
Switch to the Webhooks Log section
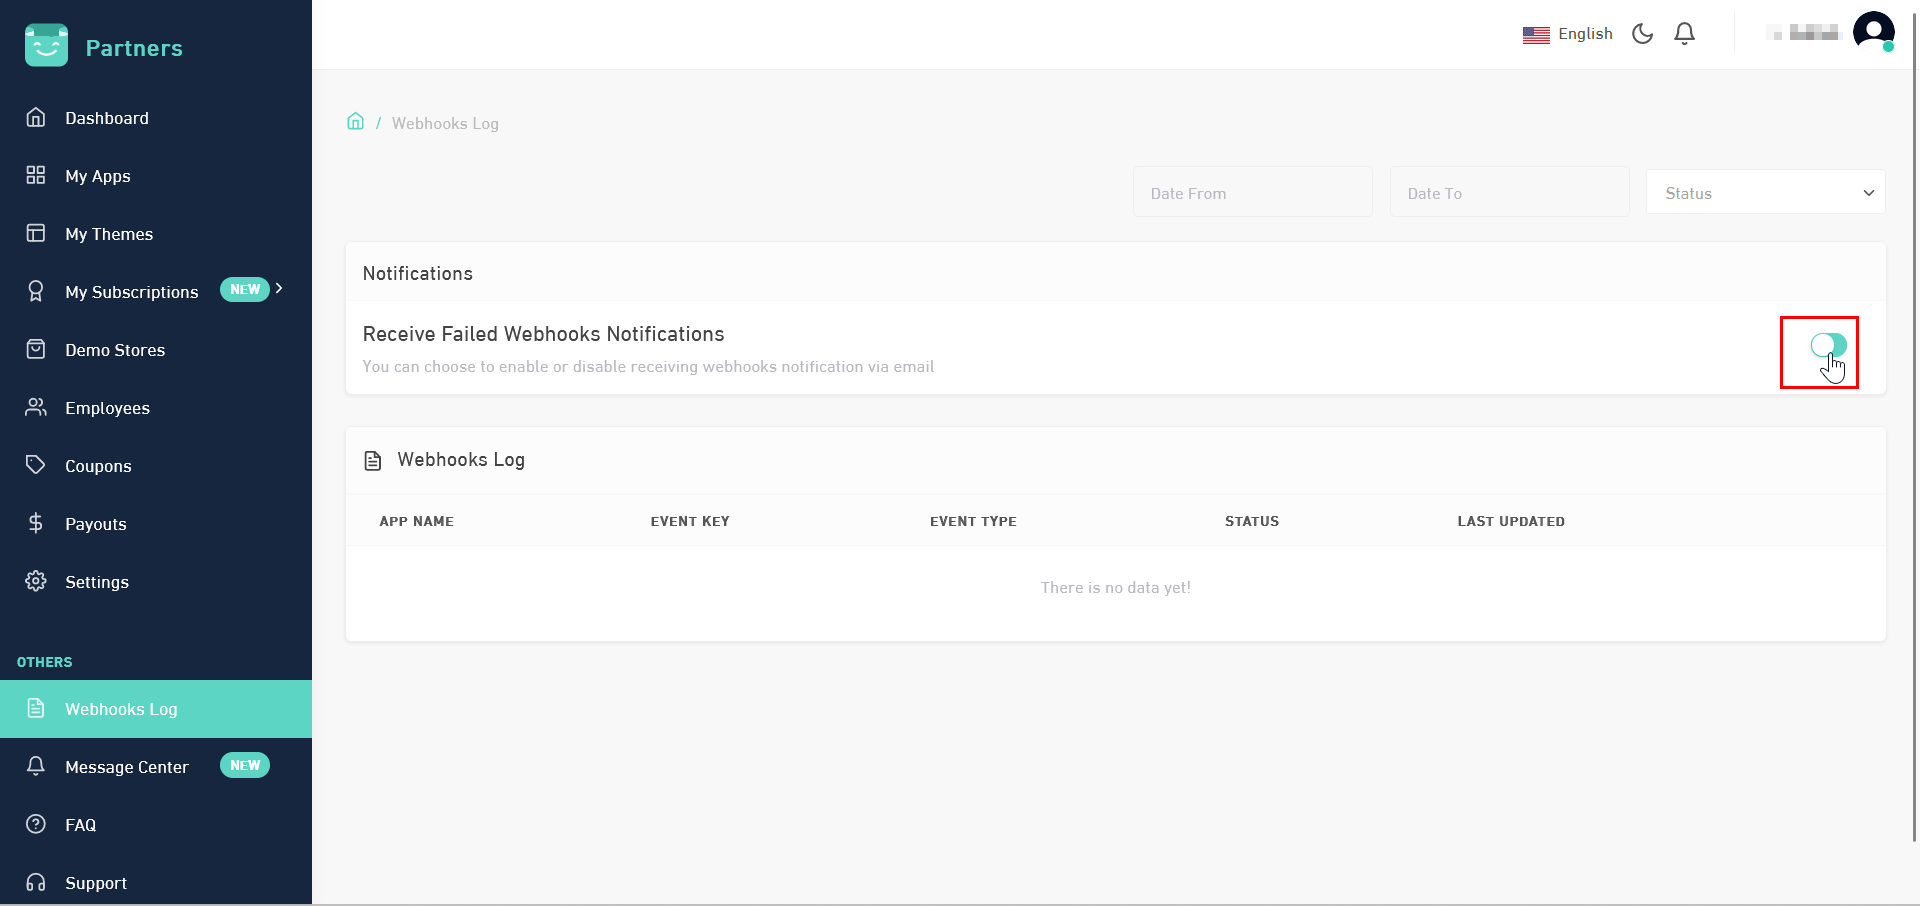pyautogui.click(x=120, y=709)
